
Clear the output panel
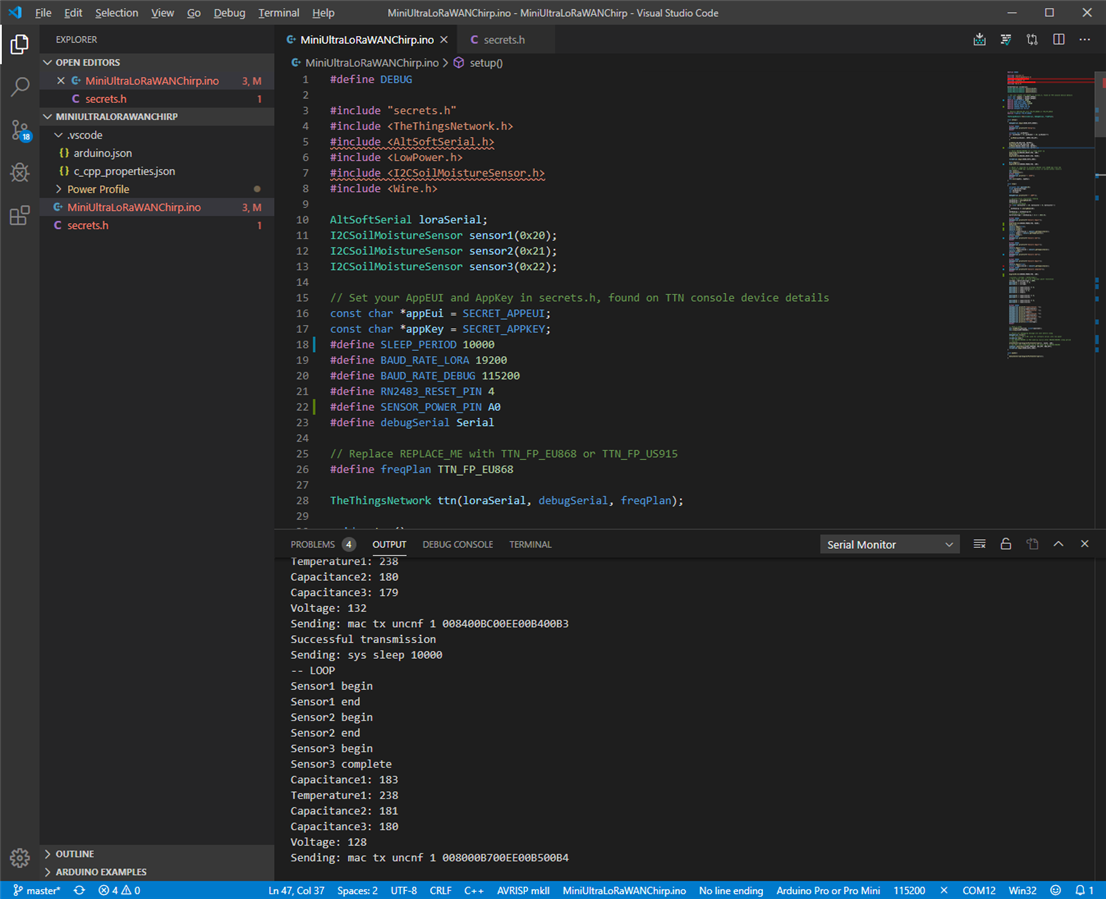tap(979, 544)
